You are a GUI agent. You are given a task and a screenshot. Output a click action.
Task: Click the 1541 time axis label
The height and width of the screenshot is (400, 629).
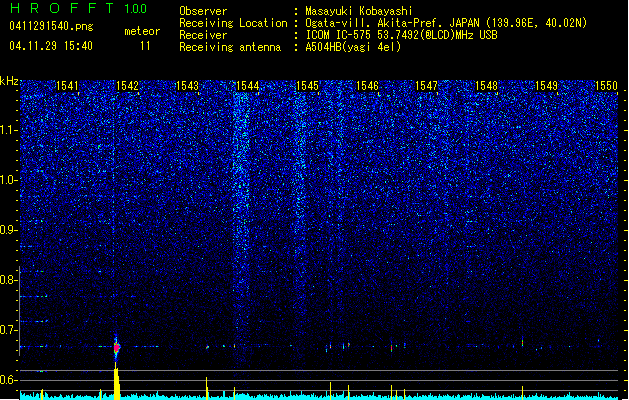67,86
